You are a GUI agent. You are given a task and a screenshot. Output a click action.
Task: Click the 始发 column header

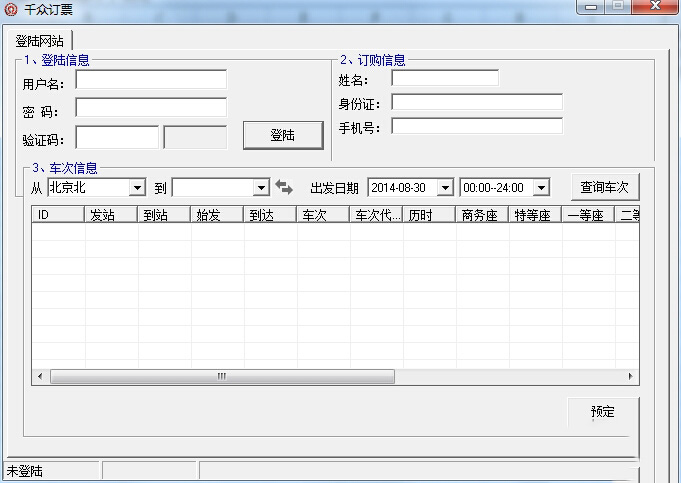pyautogui.click(x=217, y=215)
